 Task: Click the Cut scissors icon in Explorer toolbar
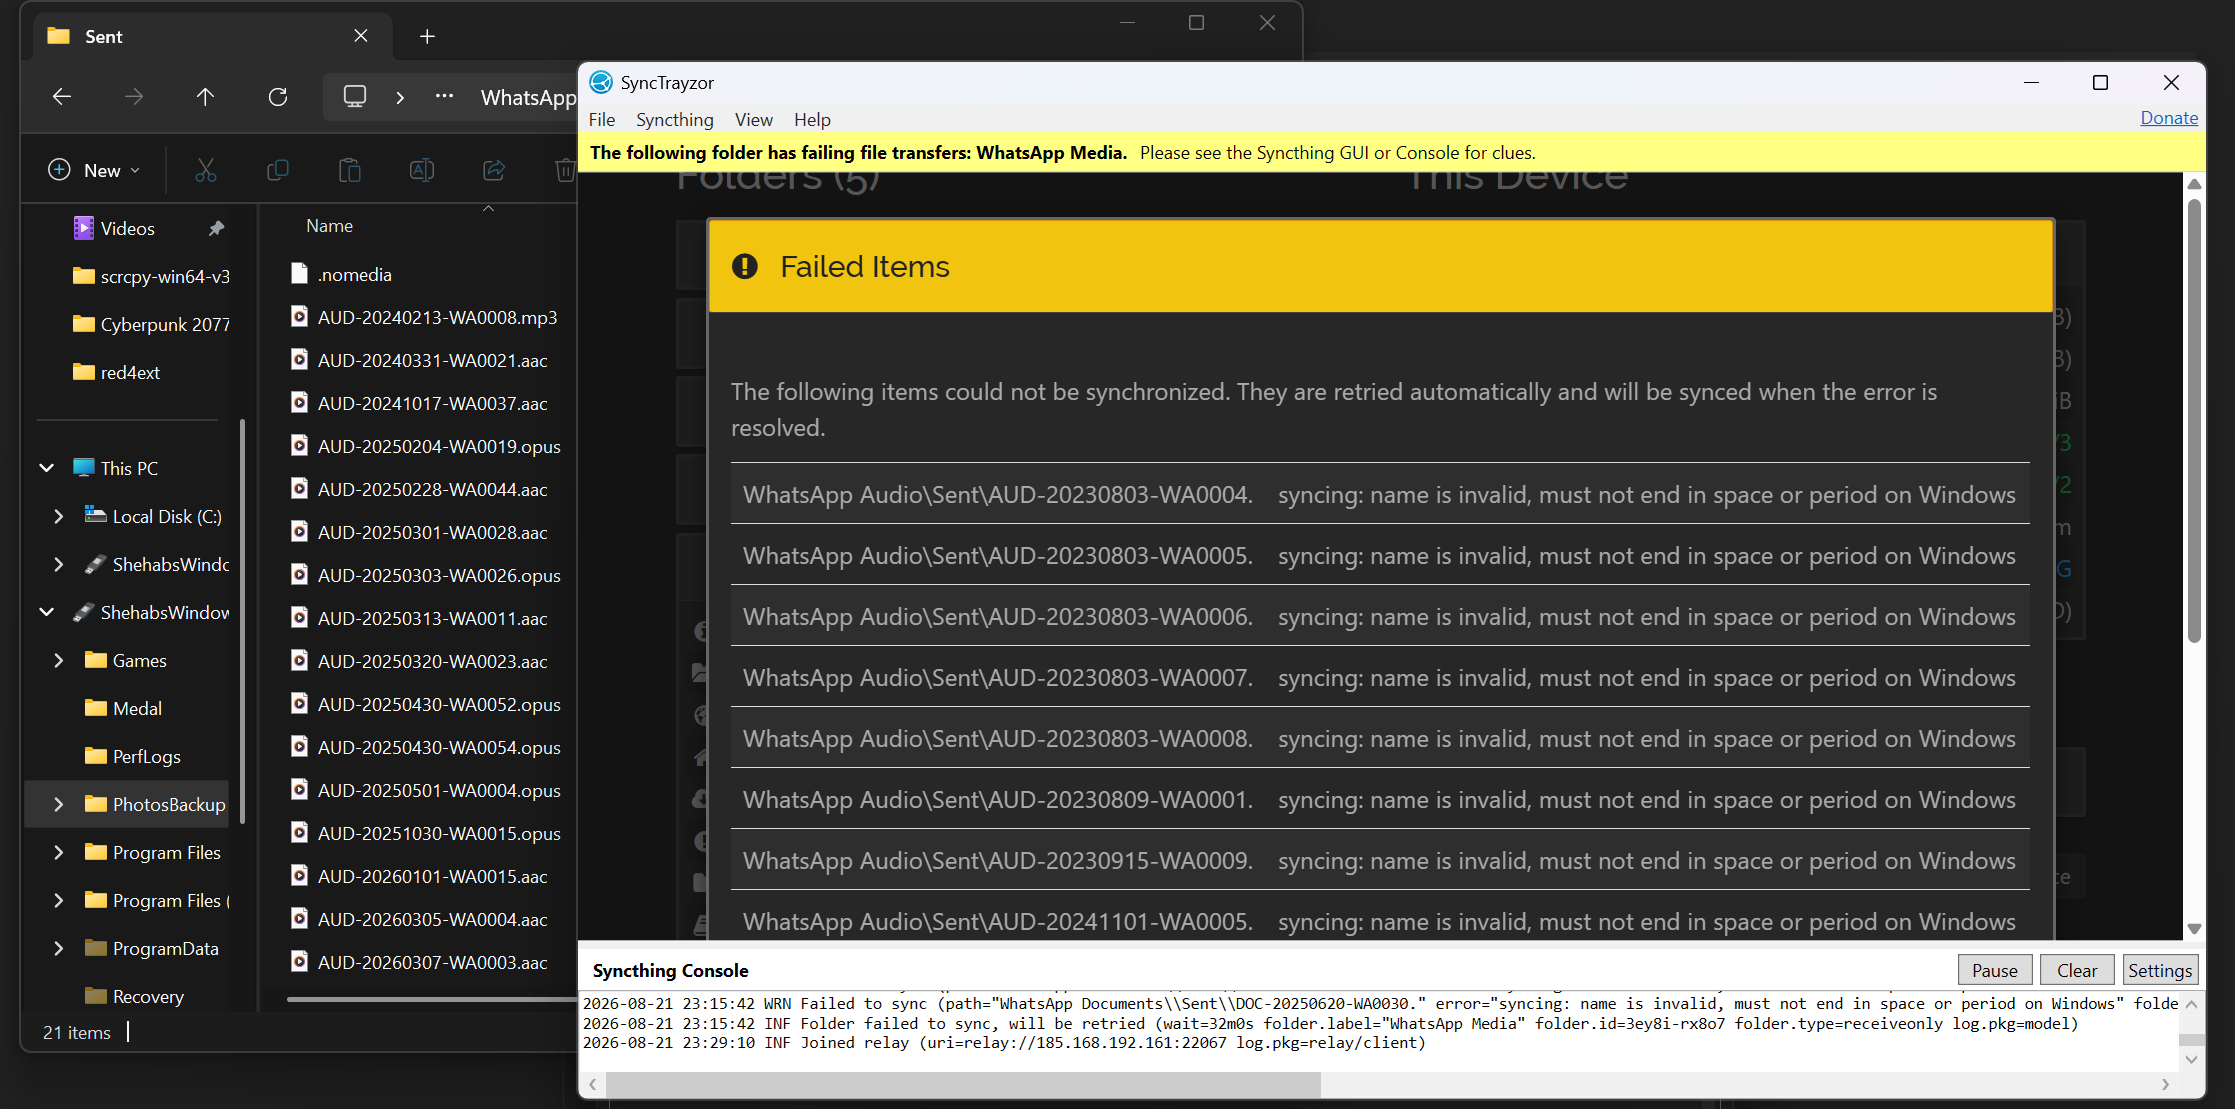tap(206, 170)
